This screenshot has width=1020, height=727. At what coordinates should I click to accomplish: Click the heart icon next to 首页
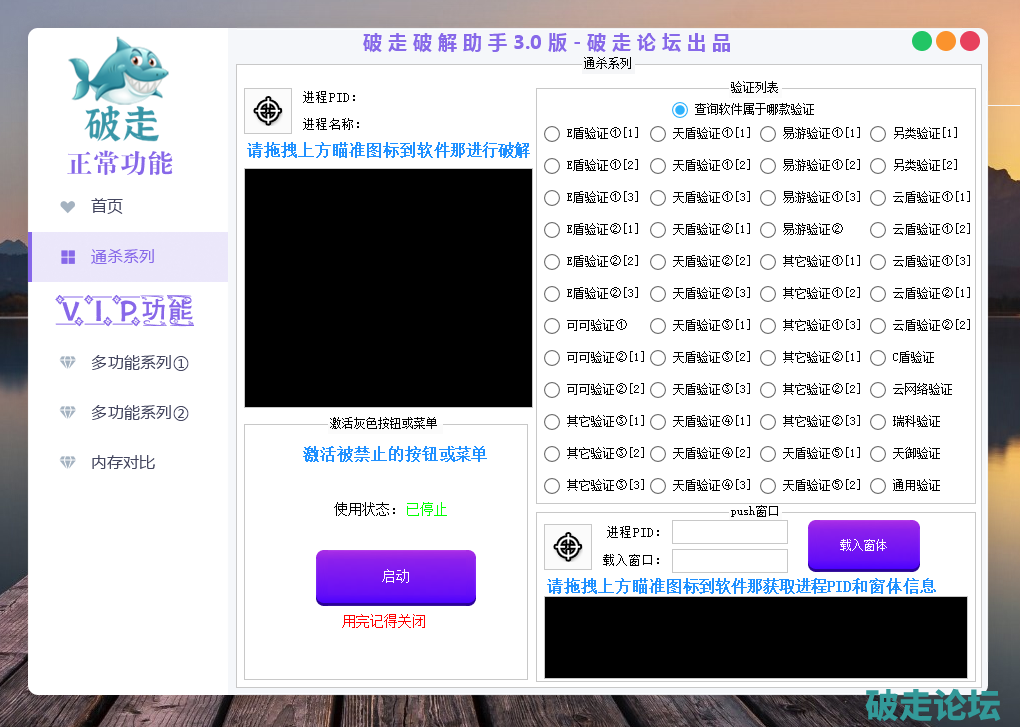[x=67, y=206]
